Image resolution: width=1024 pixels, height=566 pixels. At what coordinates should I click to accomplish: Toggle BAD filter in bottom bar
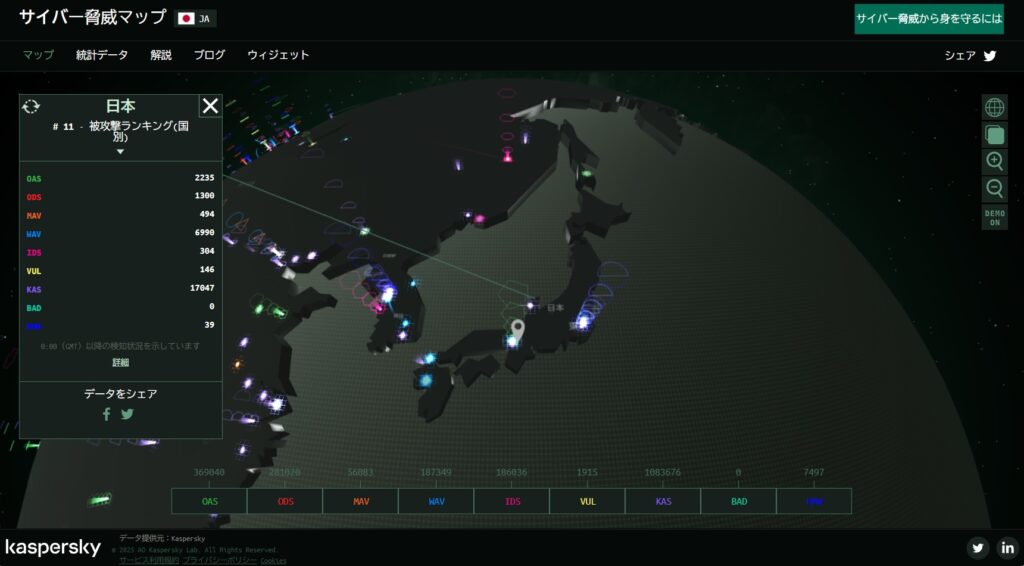[x=739, y=501]
